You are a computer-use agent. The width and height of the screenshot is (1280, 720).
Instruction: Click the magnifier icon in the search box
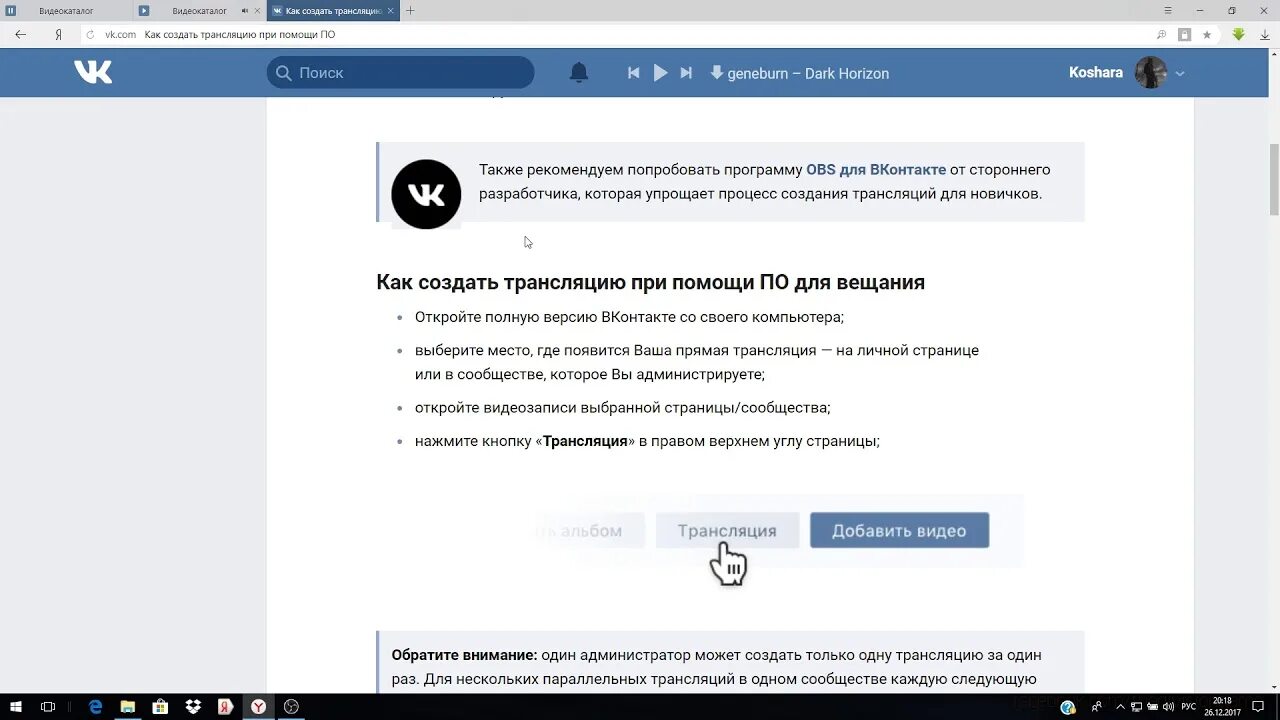click(283, 72)
